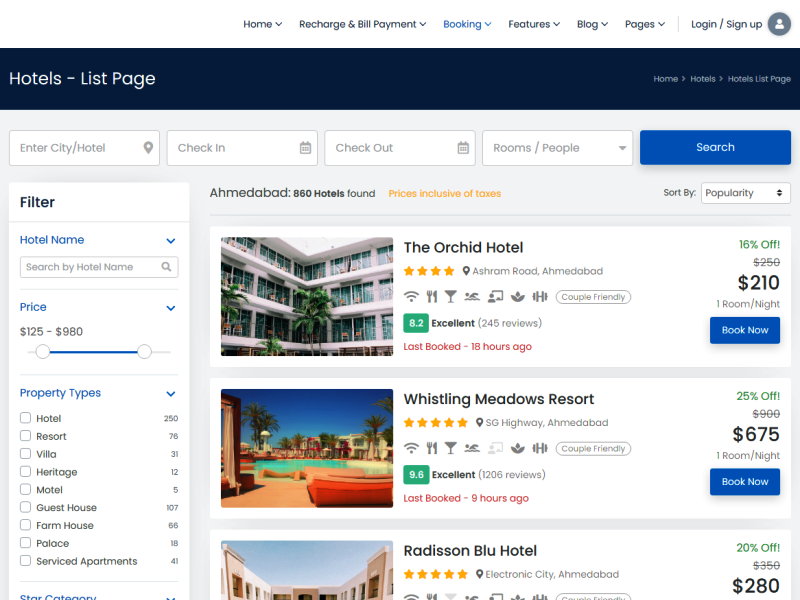
Task: Collapse the Property Types filter section
Action: (170, 393)
